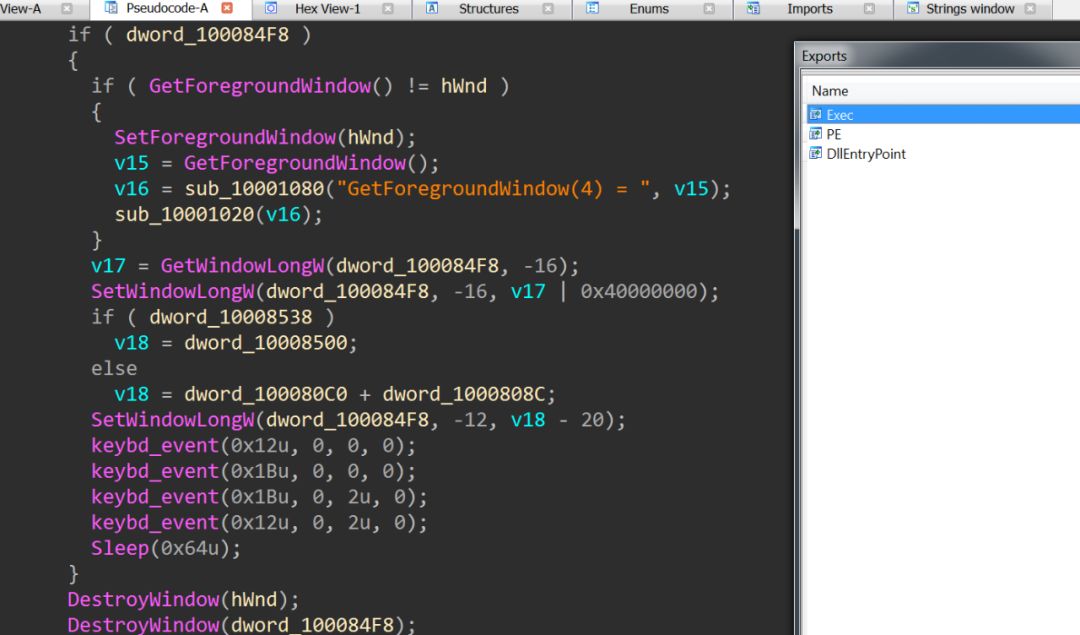Click the Strings window tab icon
Viewport: 1080px width, 635px height.
[913, 8]
